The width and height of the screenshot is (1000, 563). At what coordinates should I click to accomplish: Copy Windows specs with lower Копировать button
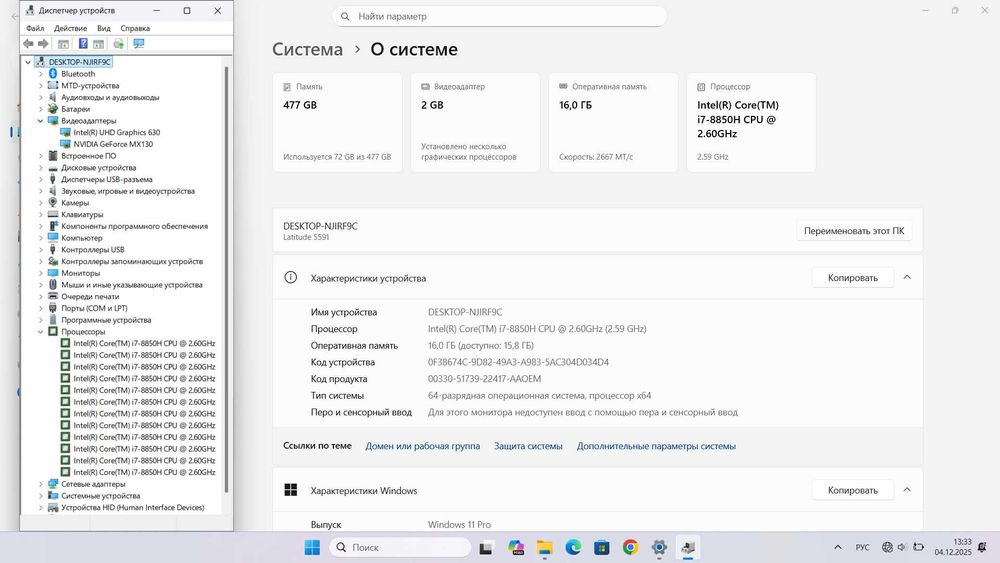click(x=853, y=490)
